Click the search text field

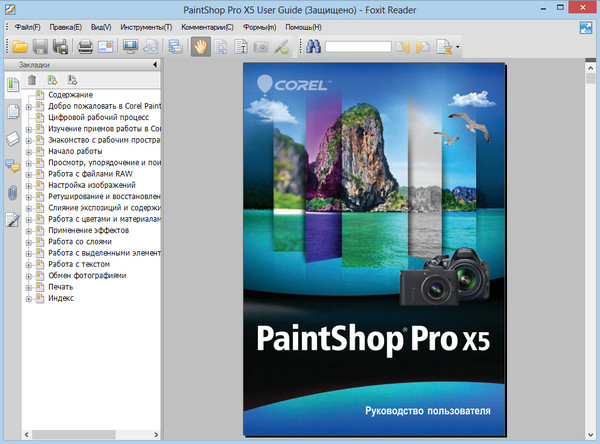click(x=357, y=46)
